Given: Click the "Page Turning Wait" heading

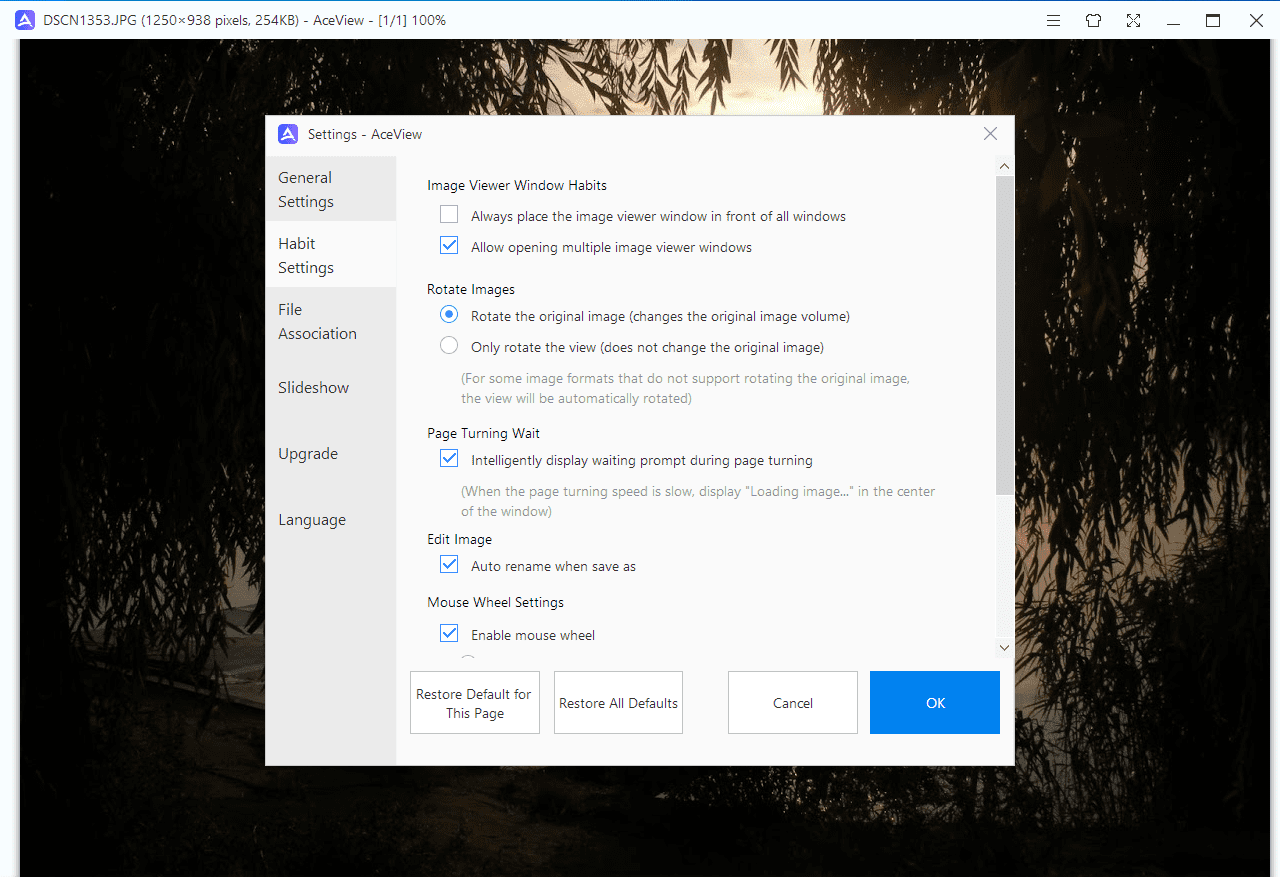Looking at the screenshot, I should click(x=483, y=433).
